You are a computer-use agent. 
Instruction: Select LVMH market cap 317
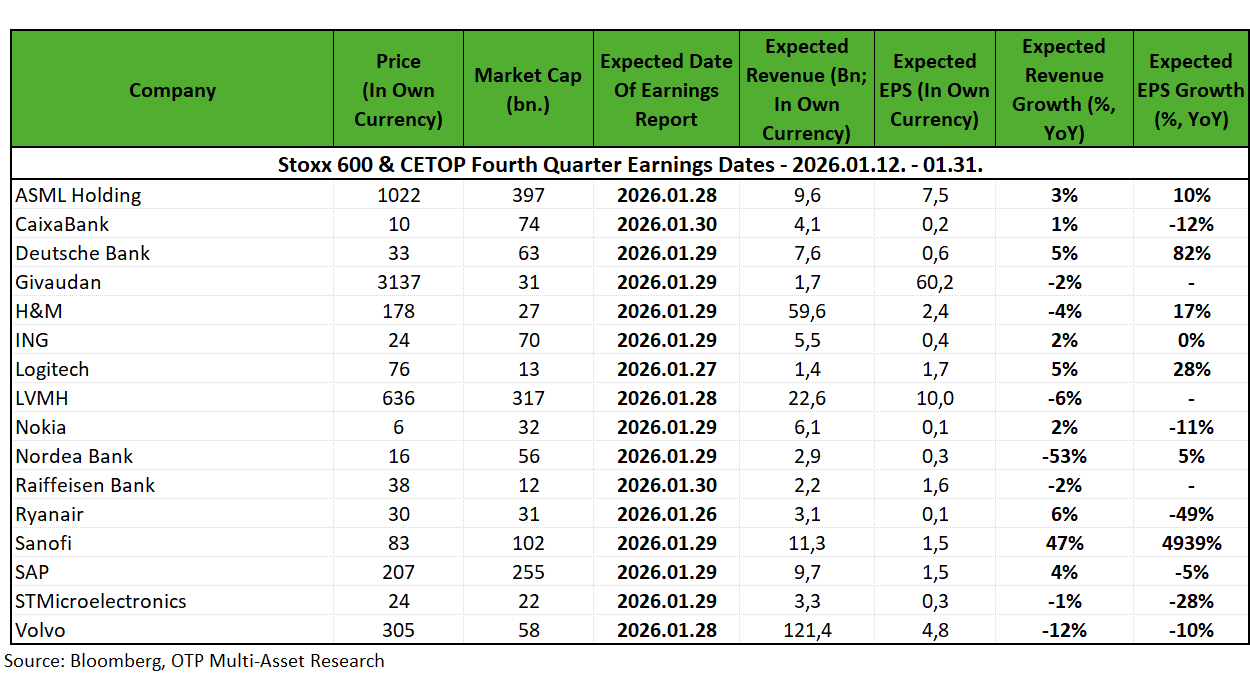coord(528,398)
